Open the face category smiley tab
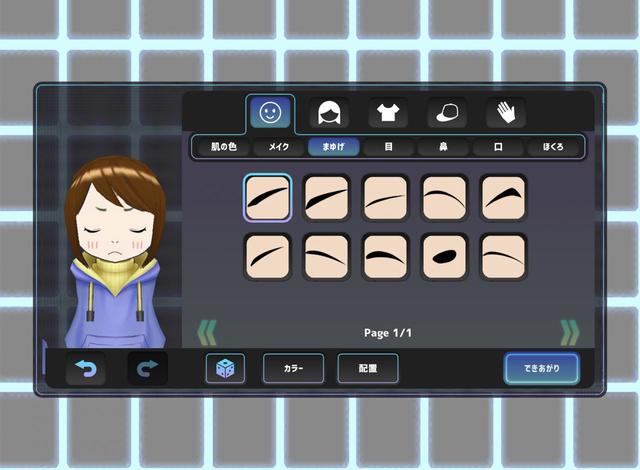The image size is (640, 470). coord(270,112)
